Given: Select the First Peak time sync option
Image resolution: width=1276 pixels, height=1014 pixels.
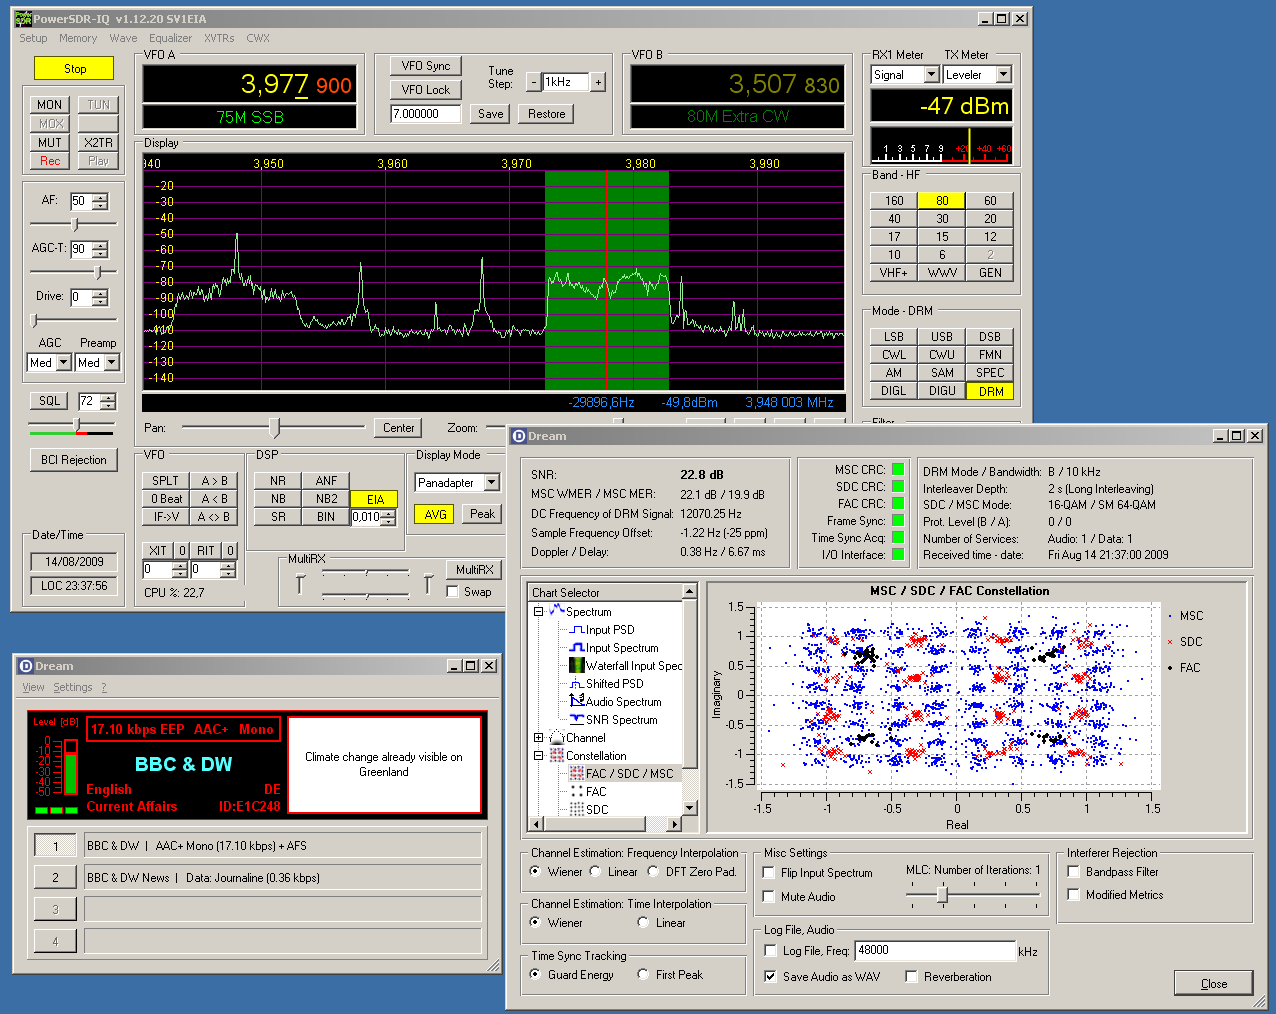Looking at the screenshot, I should [x=643, y=975].
